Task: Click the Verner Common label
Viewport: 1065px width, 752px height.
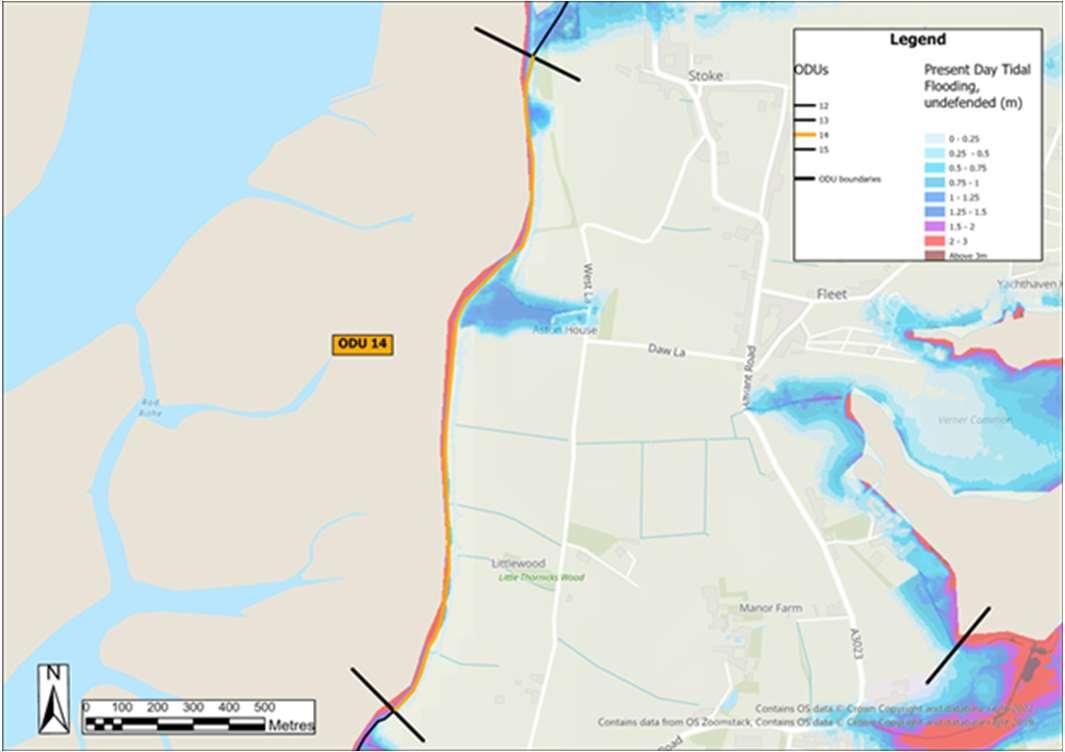Action: coord(973,420)
